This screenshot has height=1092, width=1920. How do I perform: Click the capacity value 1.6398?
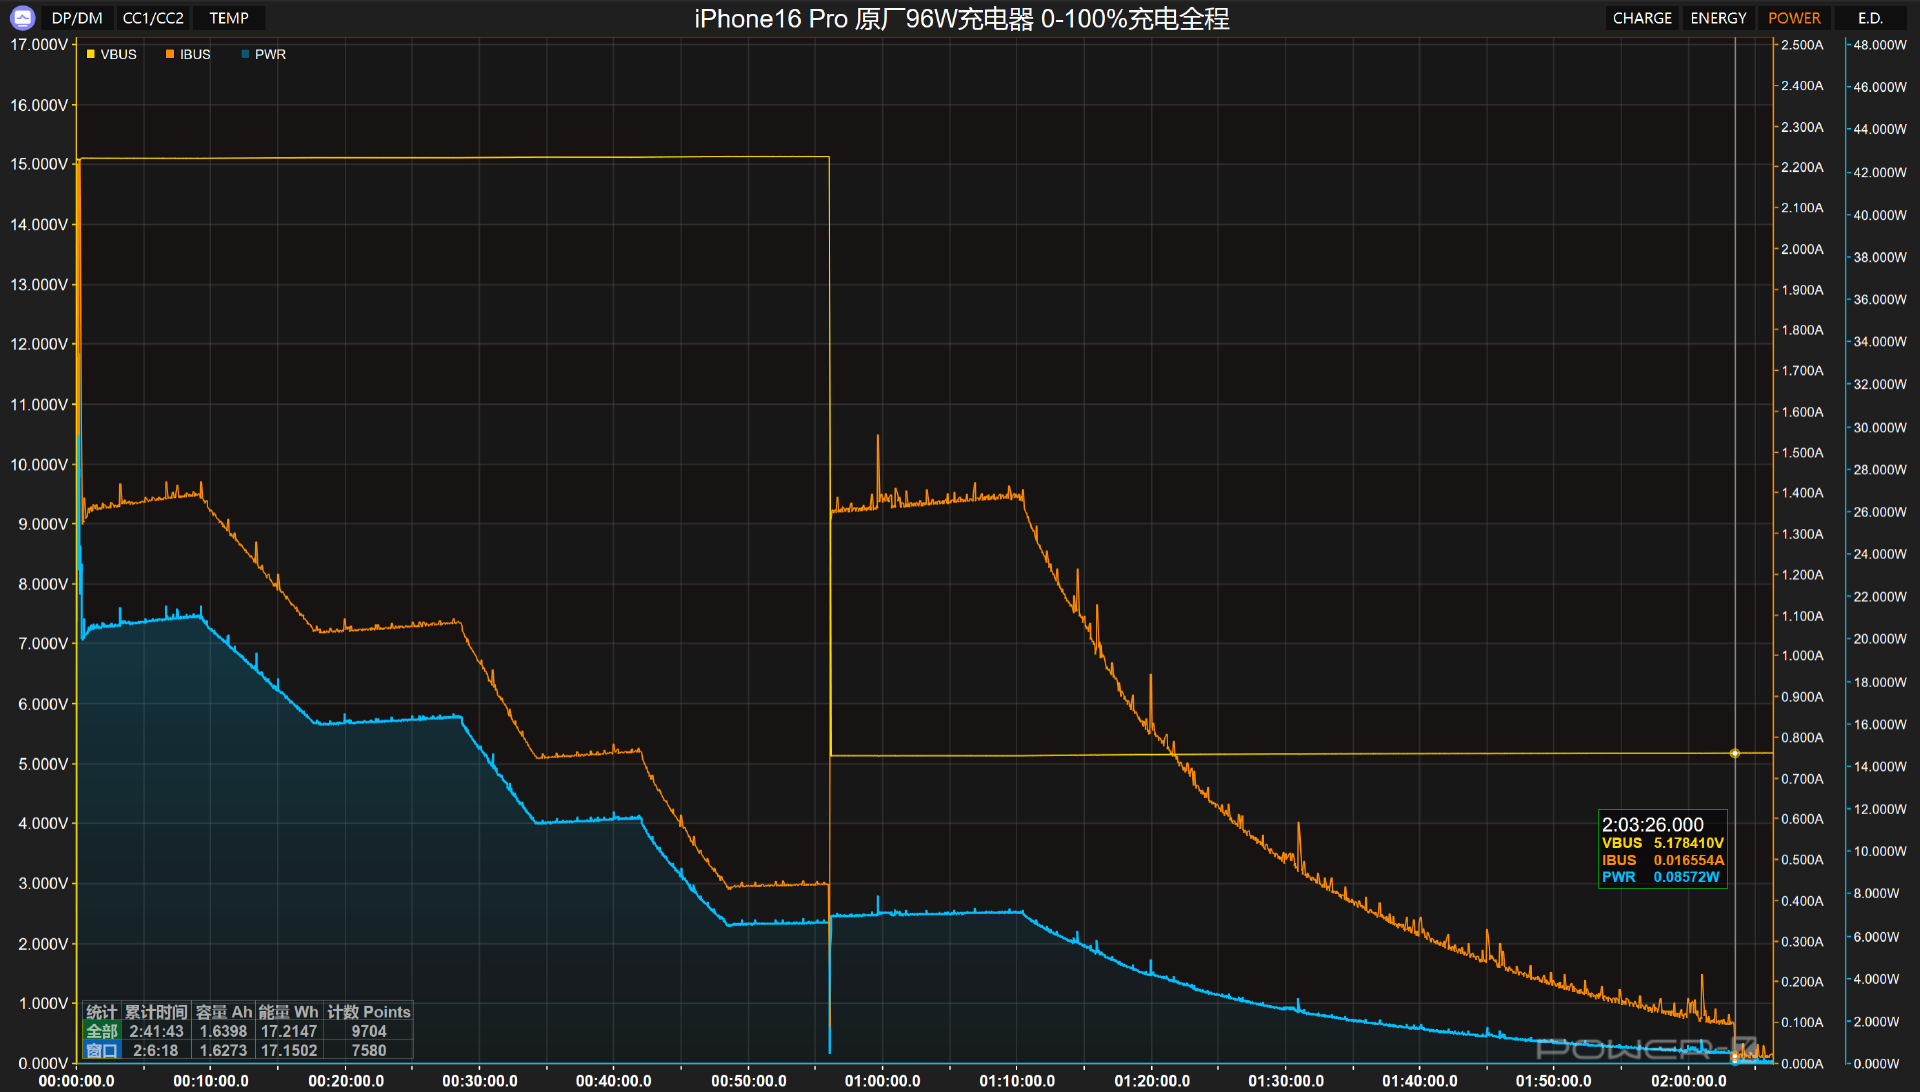(223, 1031)
